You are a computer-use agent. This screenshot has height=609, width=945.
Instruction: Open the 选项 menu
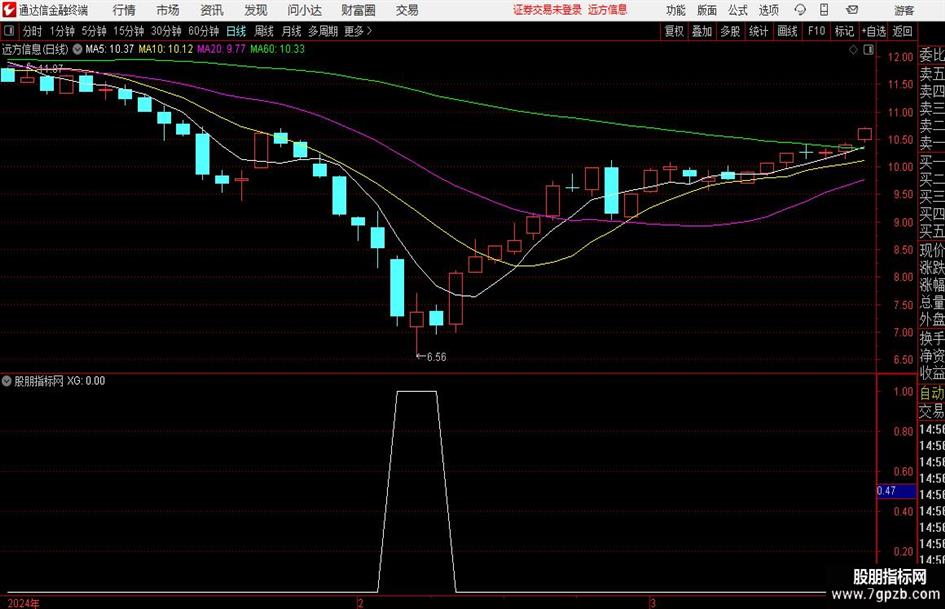(769, 10)
